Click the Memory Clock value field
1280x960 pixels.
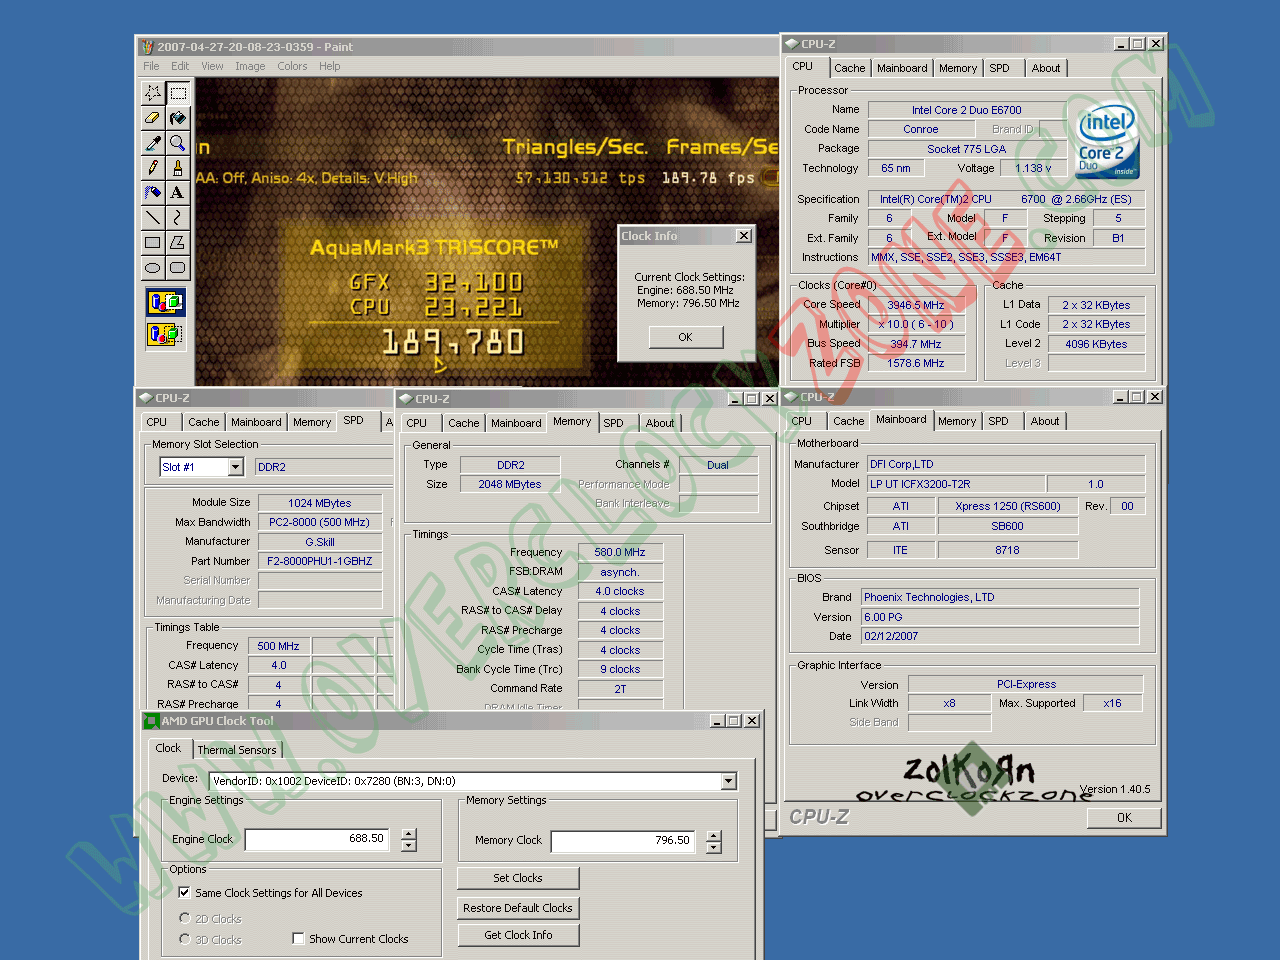[624, 840]
